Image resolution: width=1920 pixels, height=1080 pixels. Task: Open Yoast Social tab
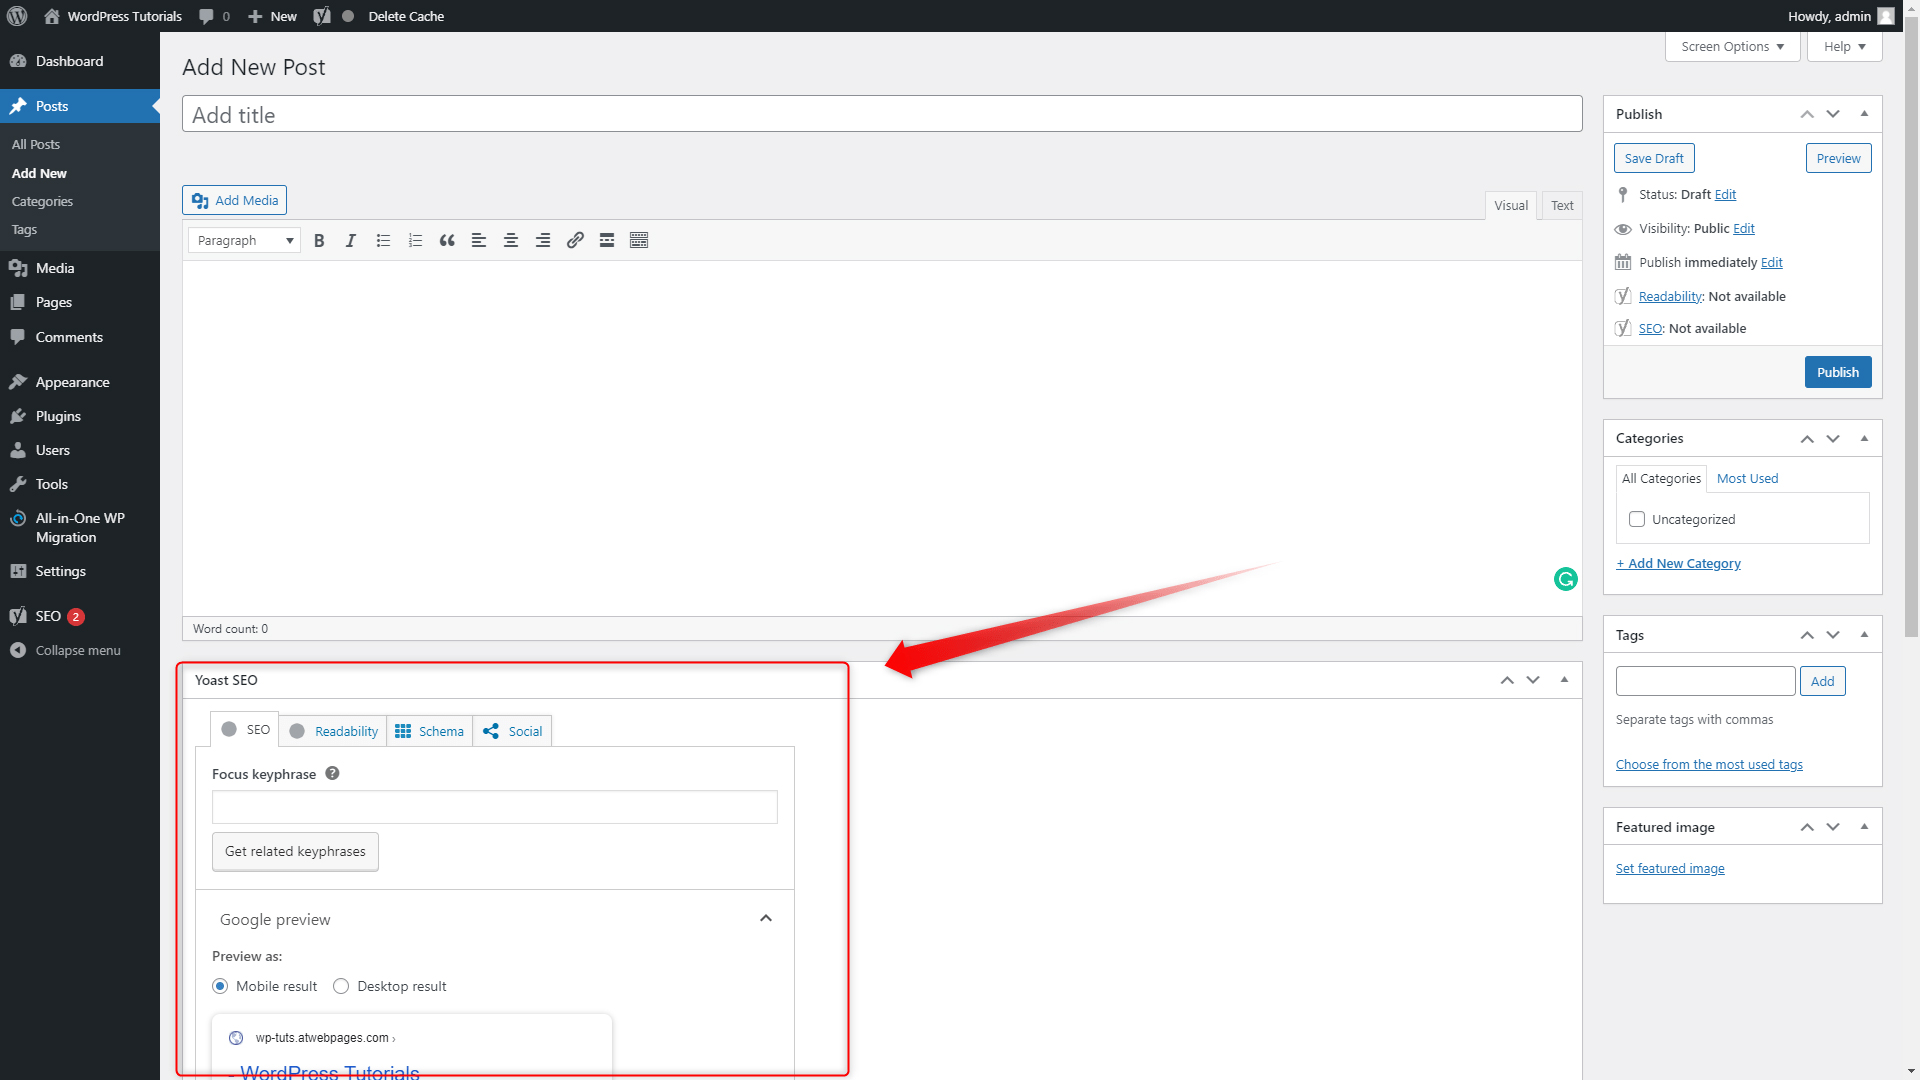[512, 731]
